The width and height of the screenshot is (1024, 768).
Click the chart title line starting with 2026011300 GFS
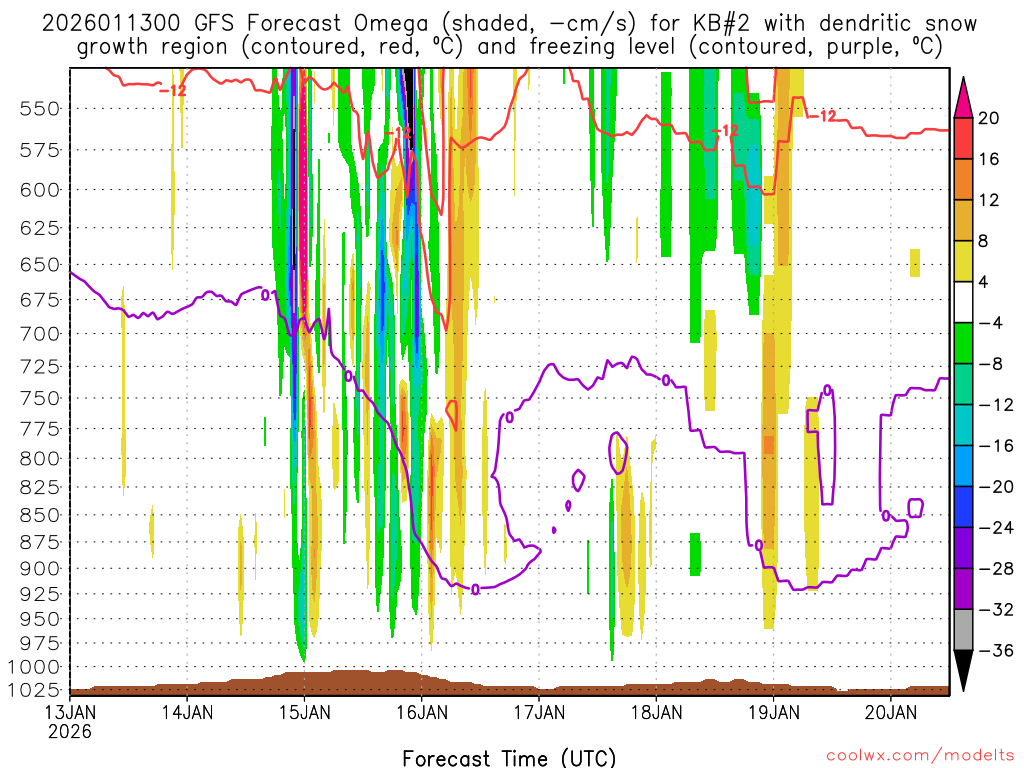[x=509, y=24]
